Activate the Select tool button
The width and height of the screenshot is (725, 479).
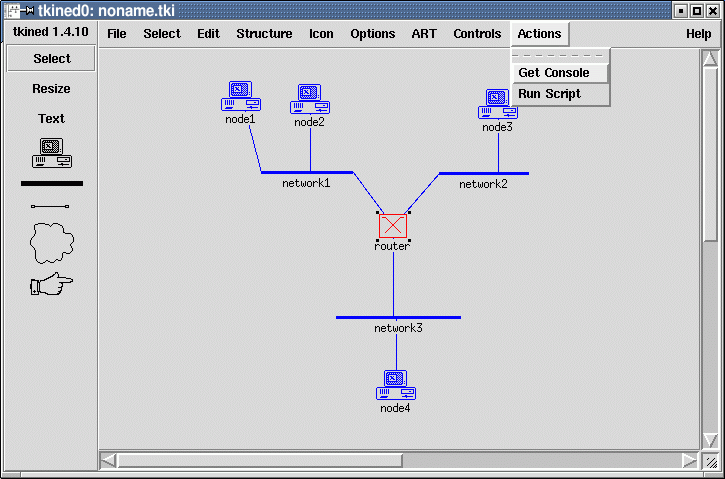point(52,59)
